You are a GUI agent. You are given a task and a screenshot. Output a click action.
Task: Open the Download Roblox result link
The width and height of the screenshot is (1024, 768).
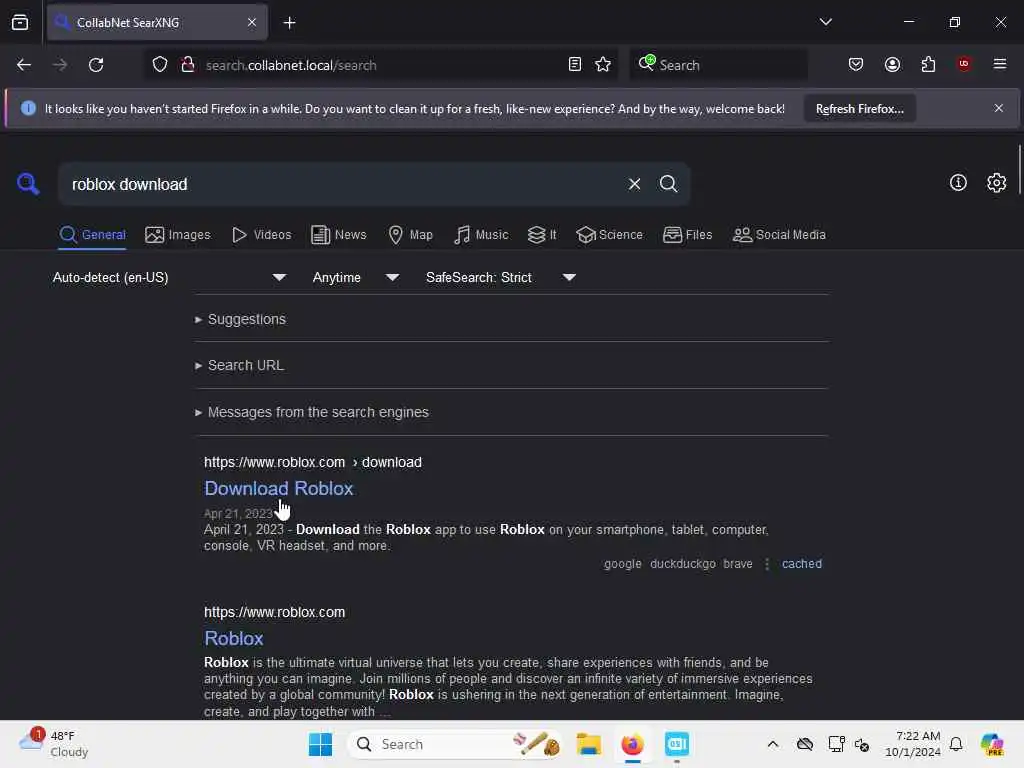tap(279, 488)
